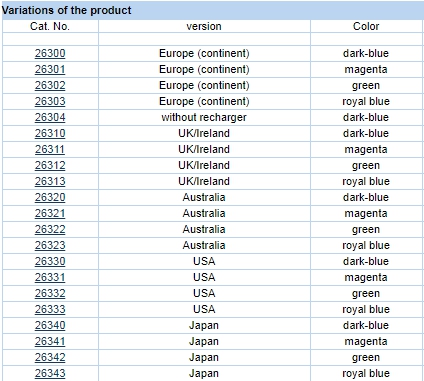Open catalog number 26313 link
The width and height of the screenshot is (424, 381).
[50, 181]
